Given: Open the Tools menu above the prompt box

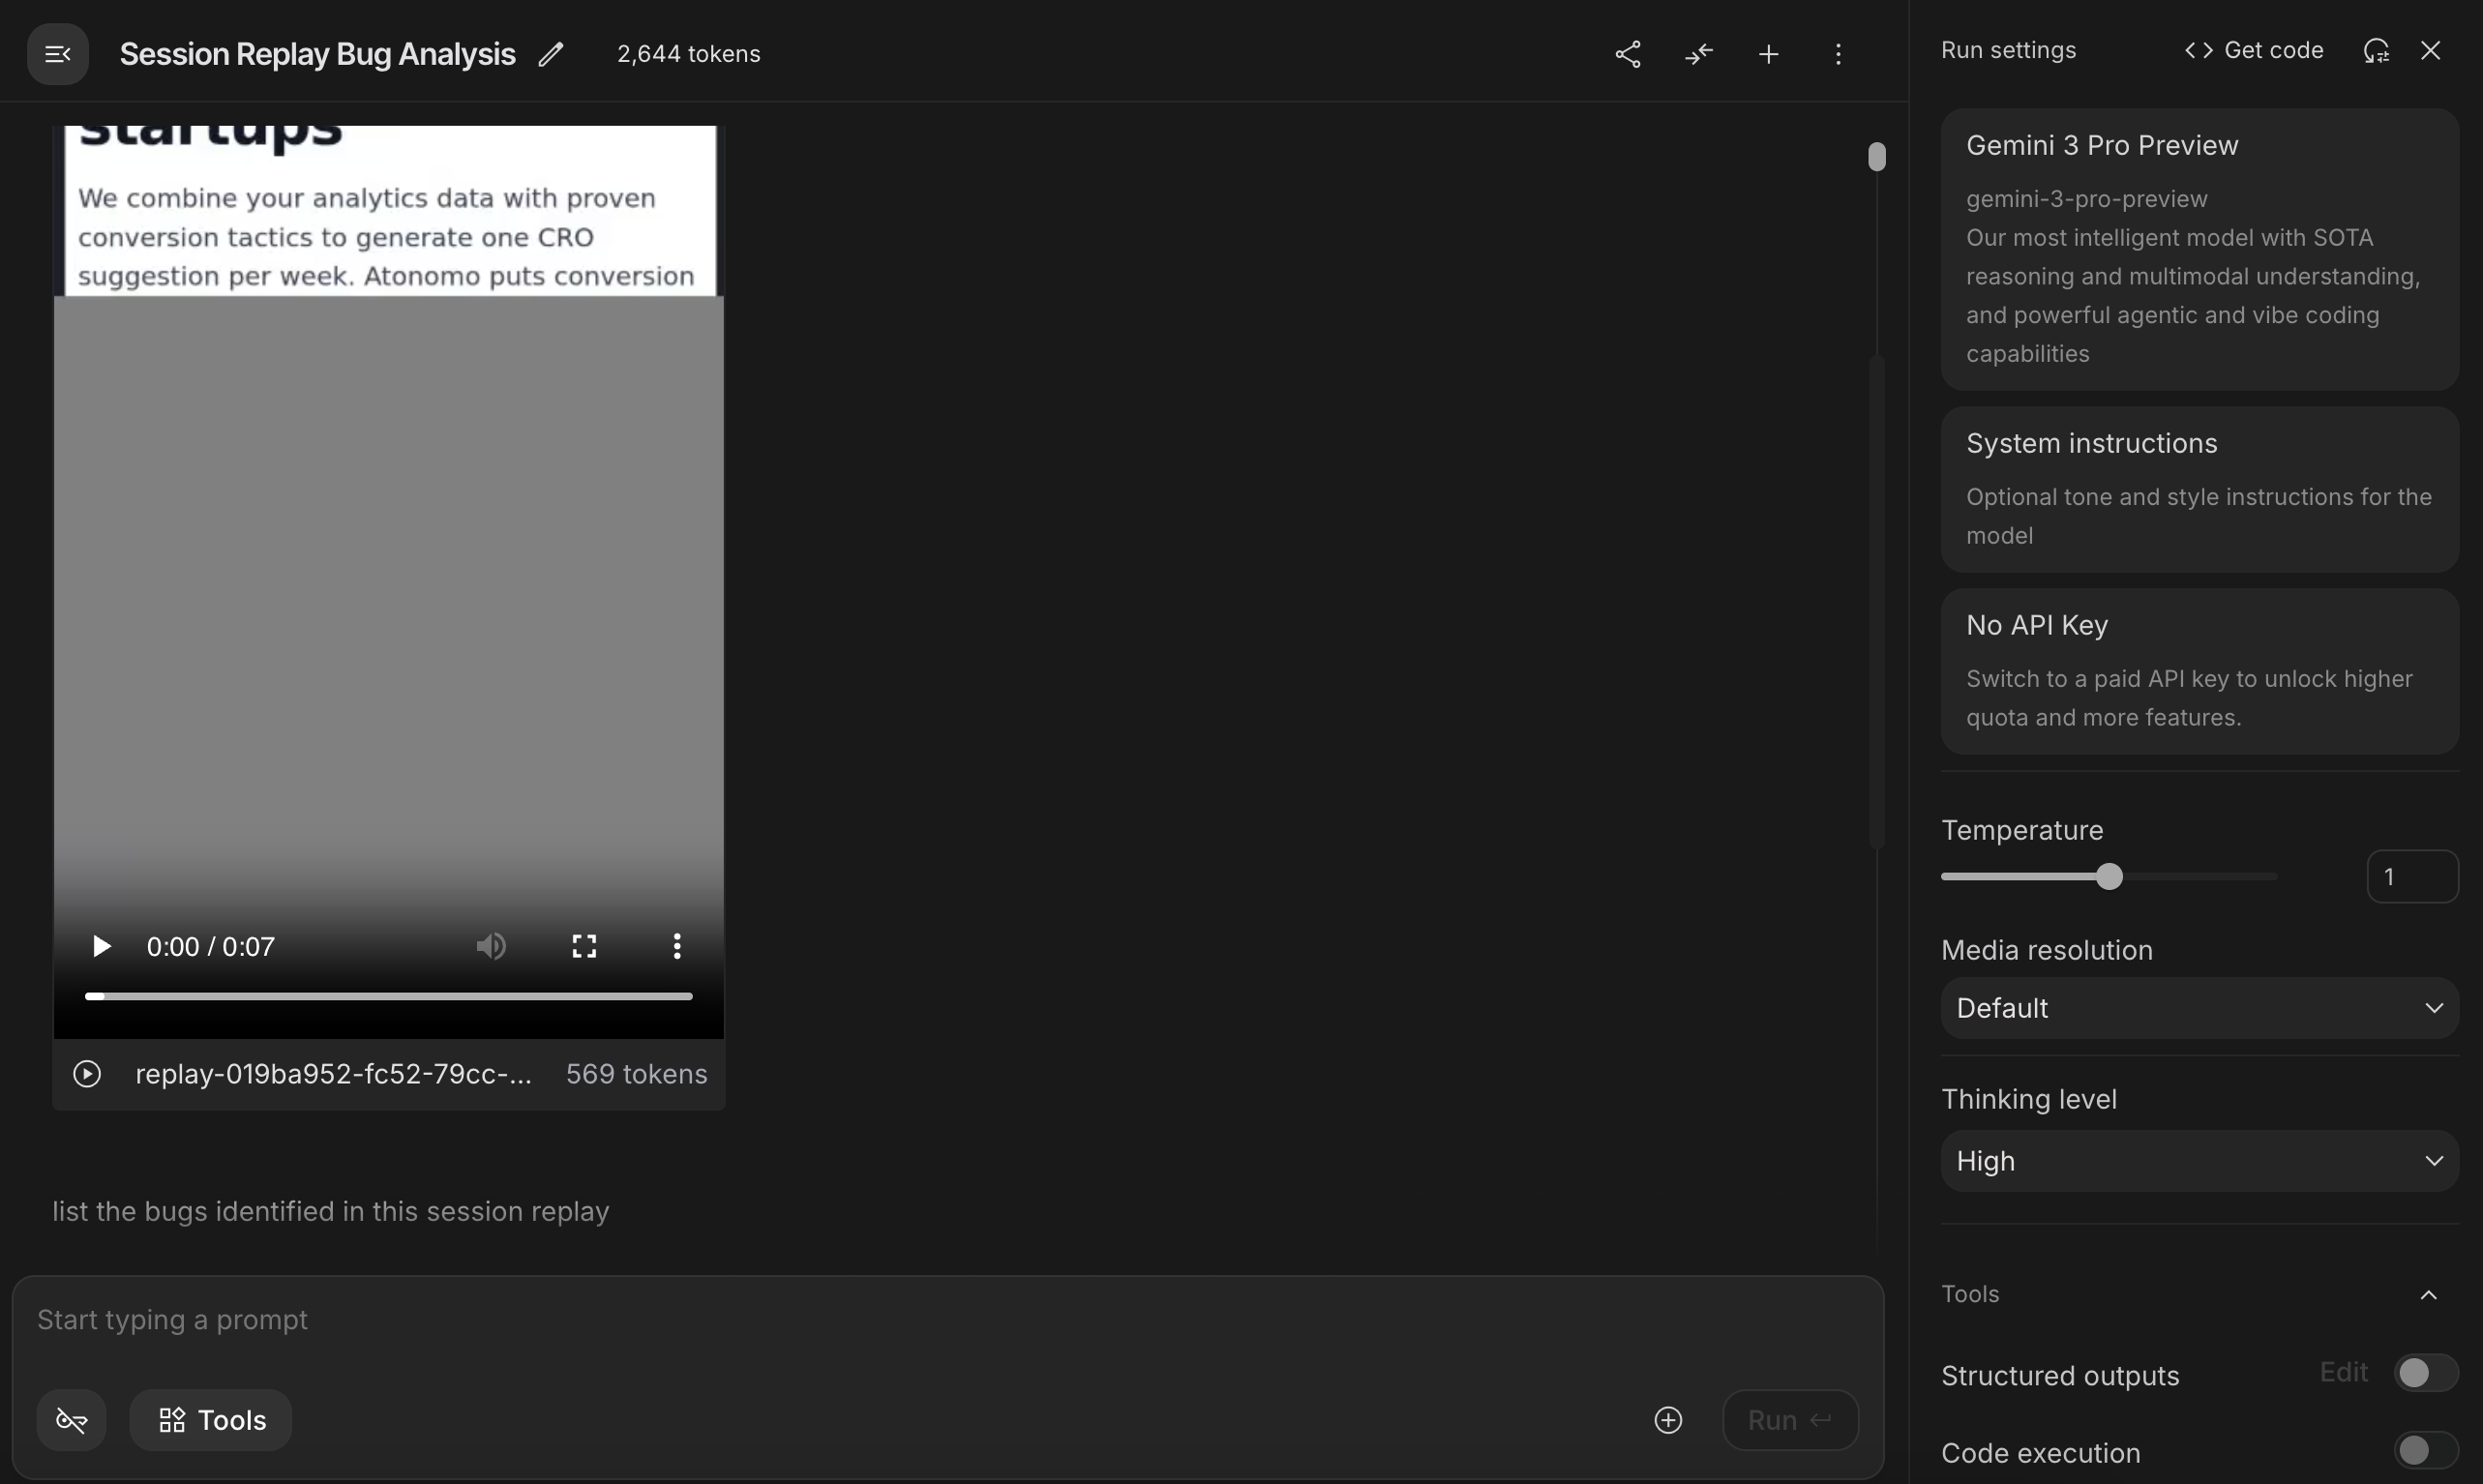Looking at the screenshot, I should [x=211, y=1419].
